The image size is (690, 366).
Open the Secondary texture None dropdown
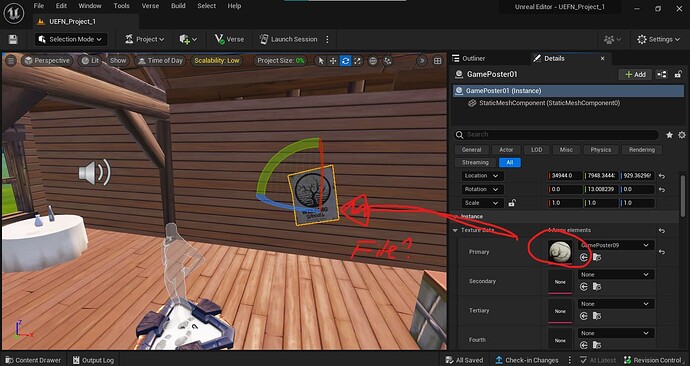pyautogui.click(x=616, y=275)
